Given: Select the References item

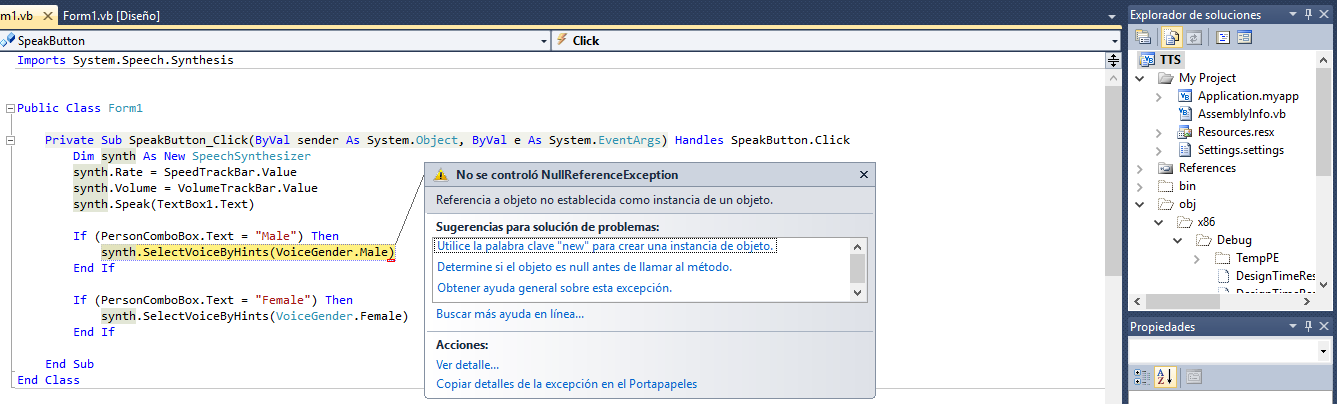Looking at the screenshot, I should [x=1207, y=168].
